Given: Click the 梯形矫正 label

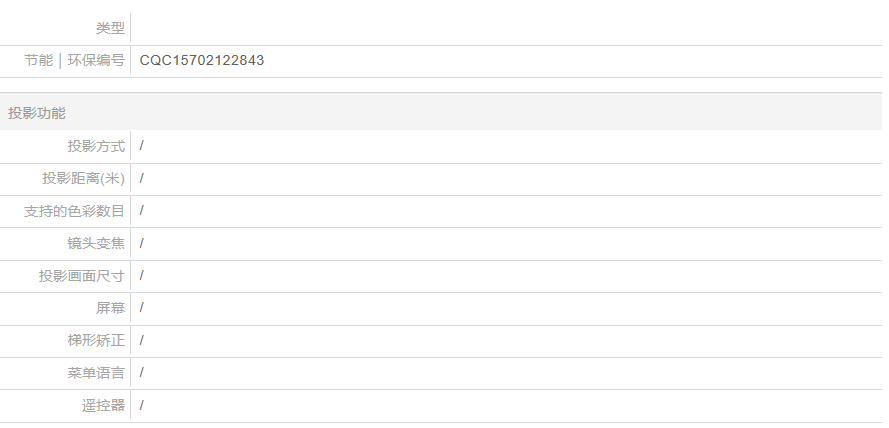Looking at the screenshot, I should (96, 341).
